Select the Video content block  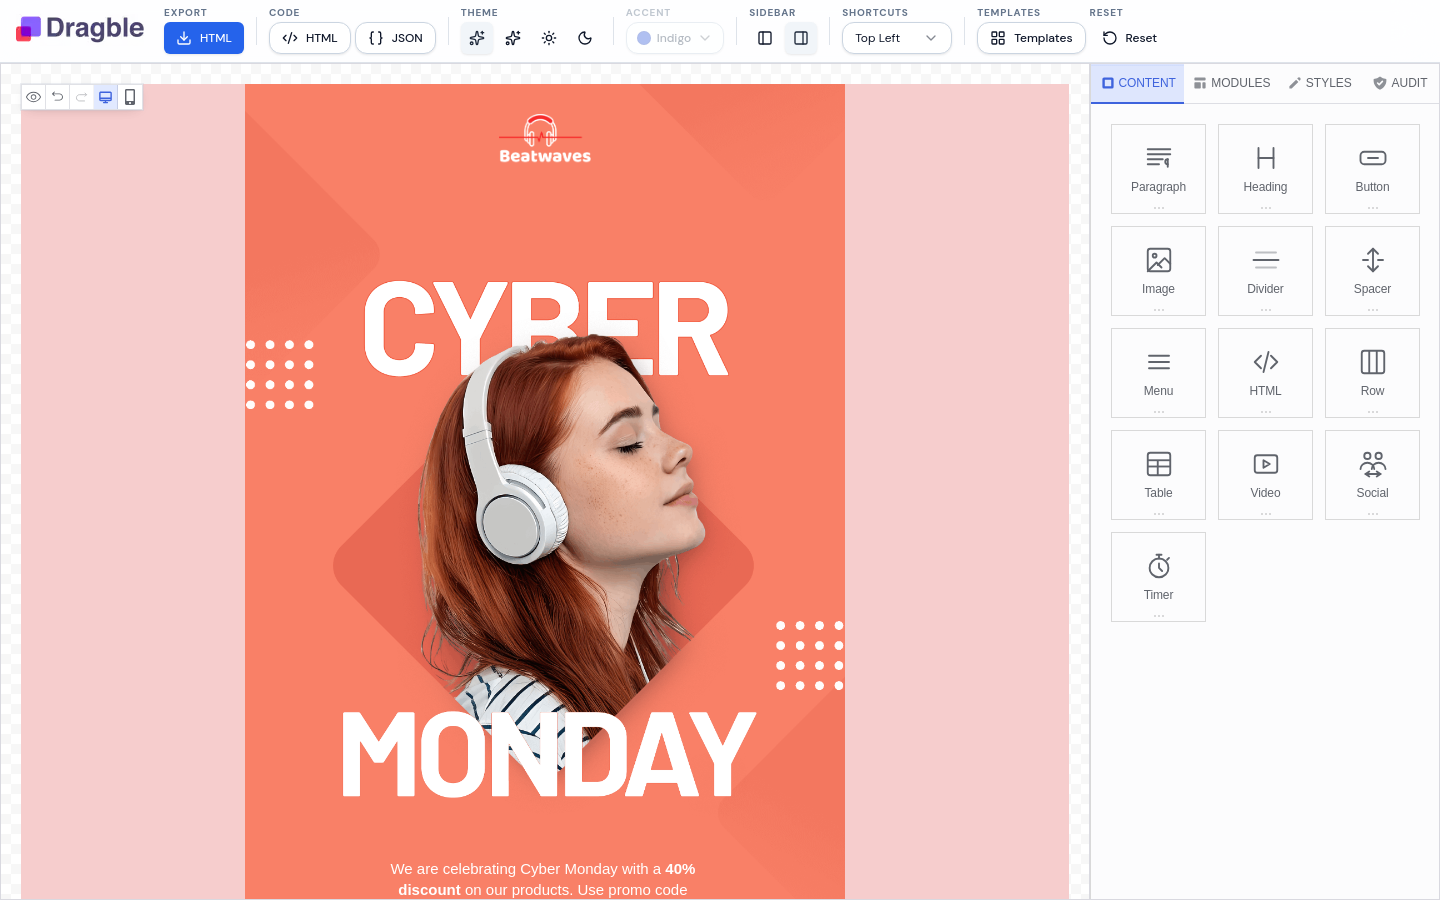pyautogui.click(x=1265, y=475)
